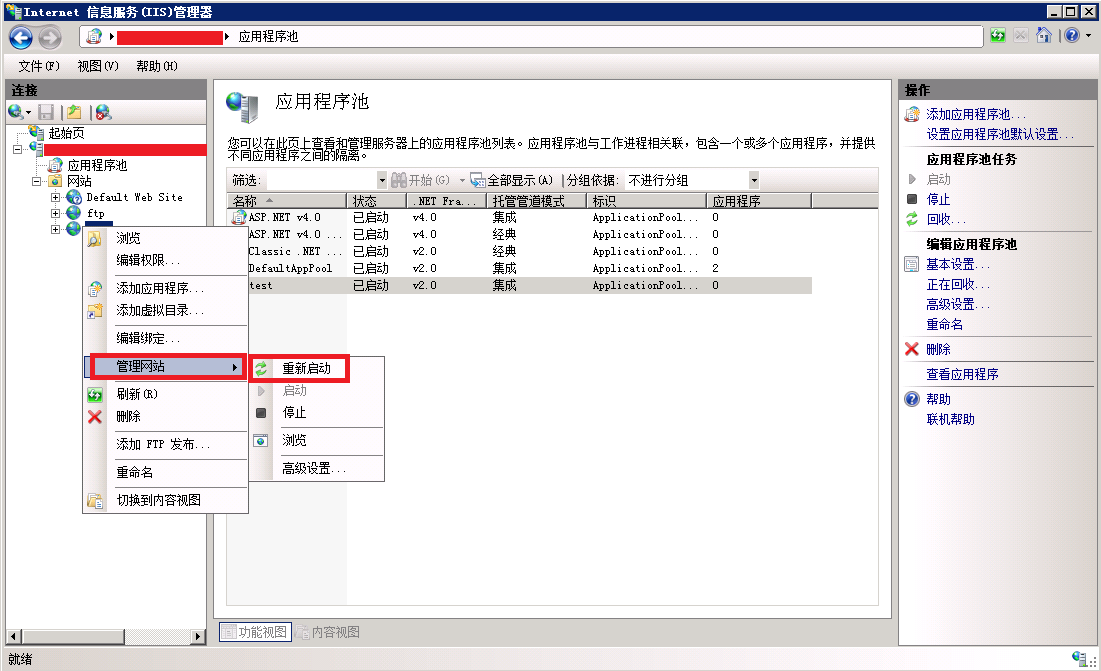Click the Back navigation arrow button
This screenshot has width=1101, height=671.
pos(21,37)
